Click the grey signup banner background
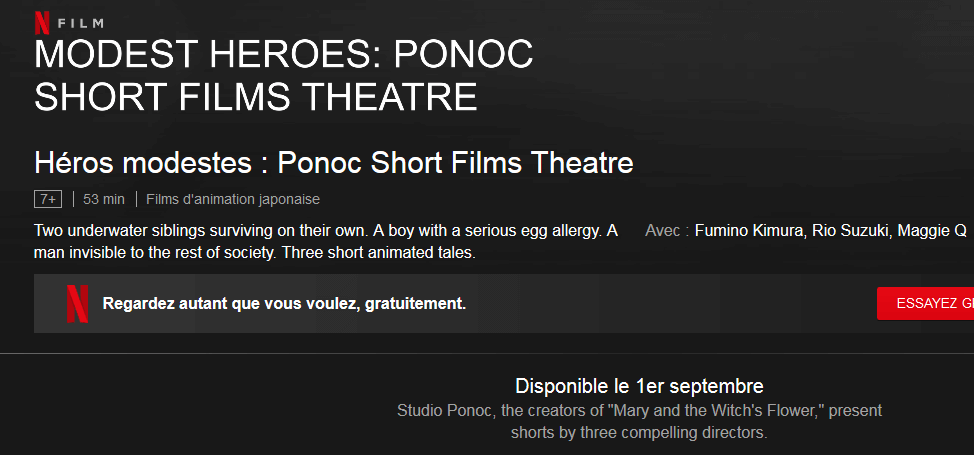The width and height of the screenshot is (974, 455). pos(590,303)
